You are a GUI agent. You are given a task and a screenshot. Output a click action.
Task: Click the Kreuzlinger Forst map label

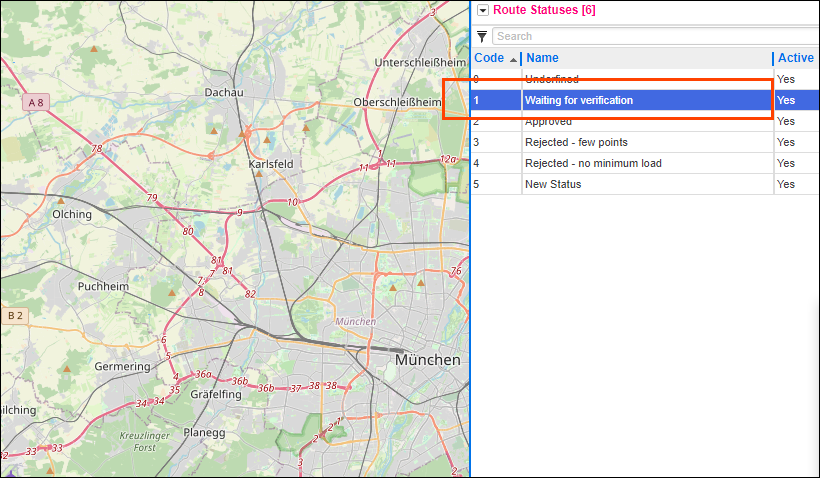pyautogui.click(x=144, y=441)
